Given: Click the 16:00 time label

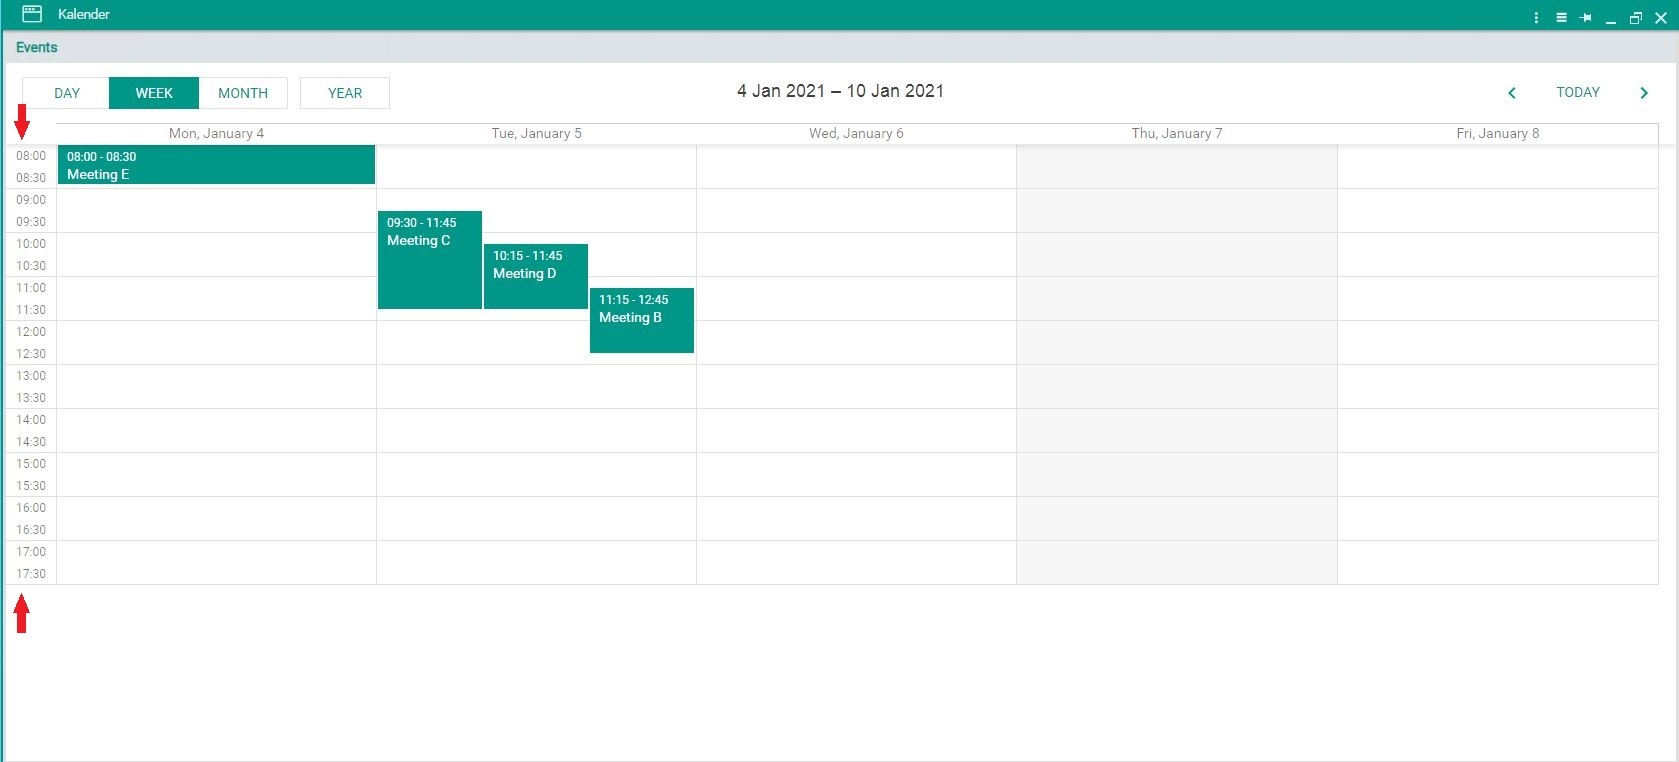Looking at the screenshot, I should [x=31, y=508].
